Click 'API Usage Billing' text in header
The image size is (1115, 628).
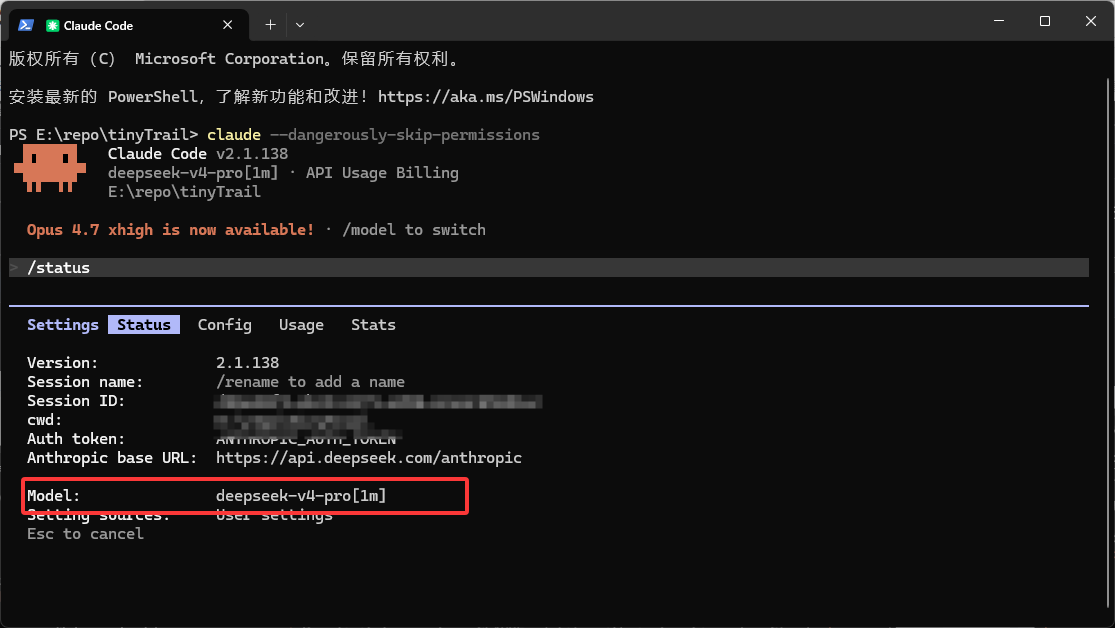pyautogui.click(x=383, y=173)
